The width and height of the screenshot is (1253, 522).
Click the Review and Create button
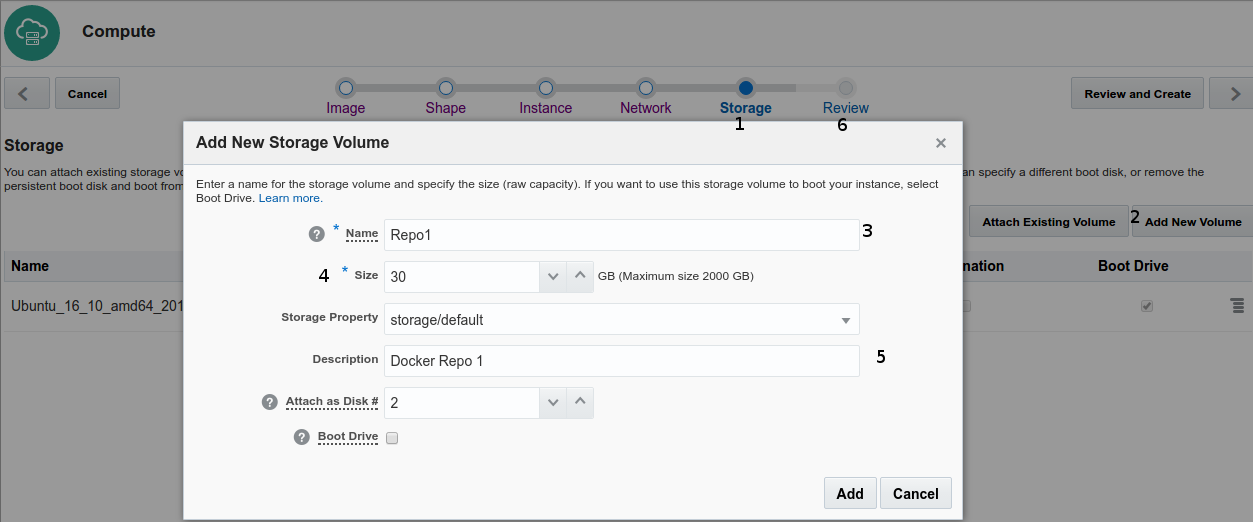point(1137,93)
